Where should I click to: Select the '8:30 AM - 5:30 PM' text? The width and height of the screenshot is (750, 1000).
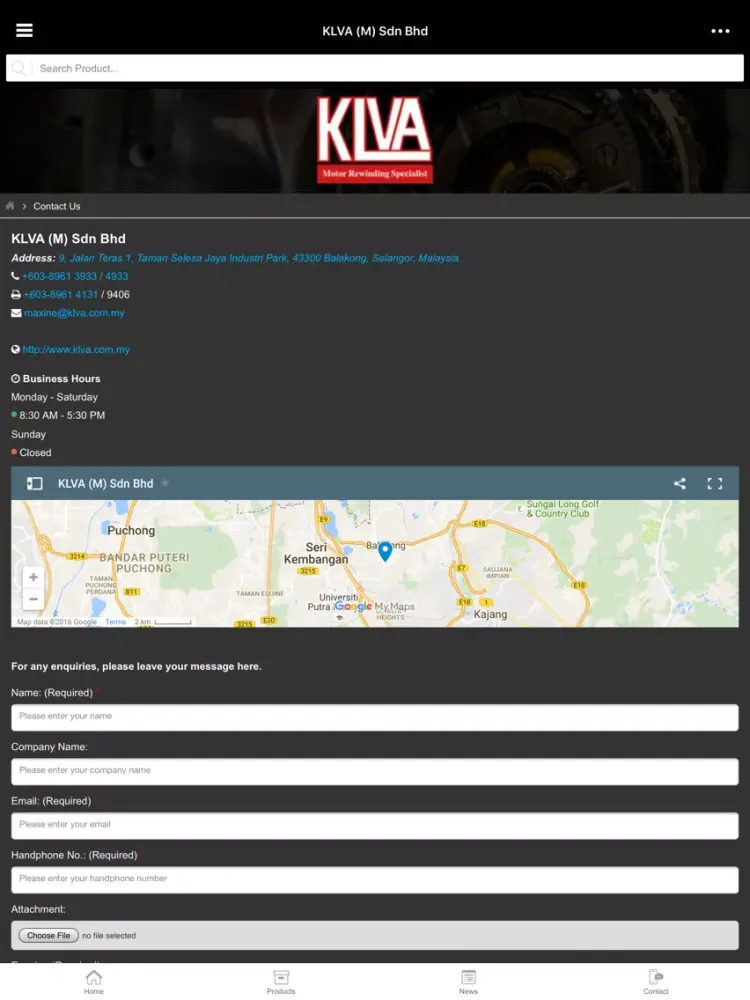pyautogui.click(x=62, y=415)
